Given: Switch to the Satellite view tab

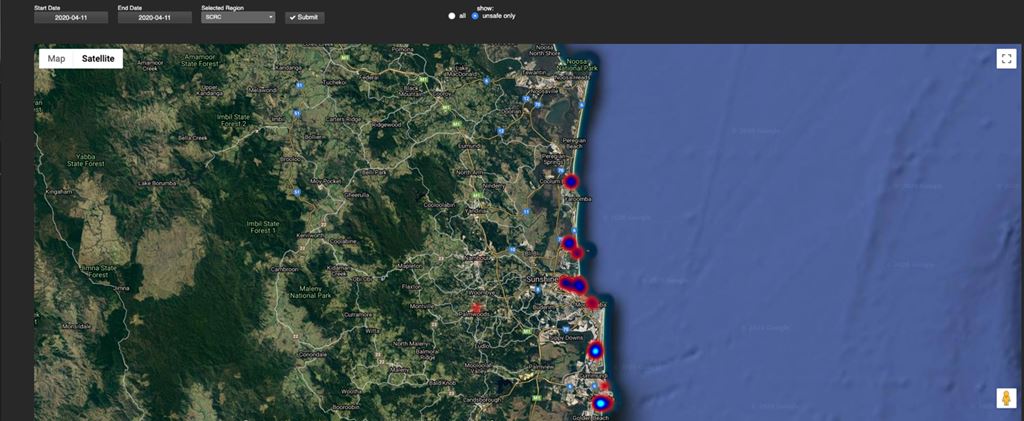Looking at the screenshot, I should 98,59.
